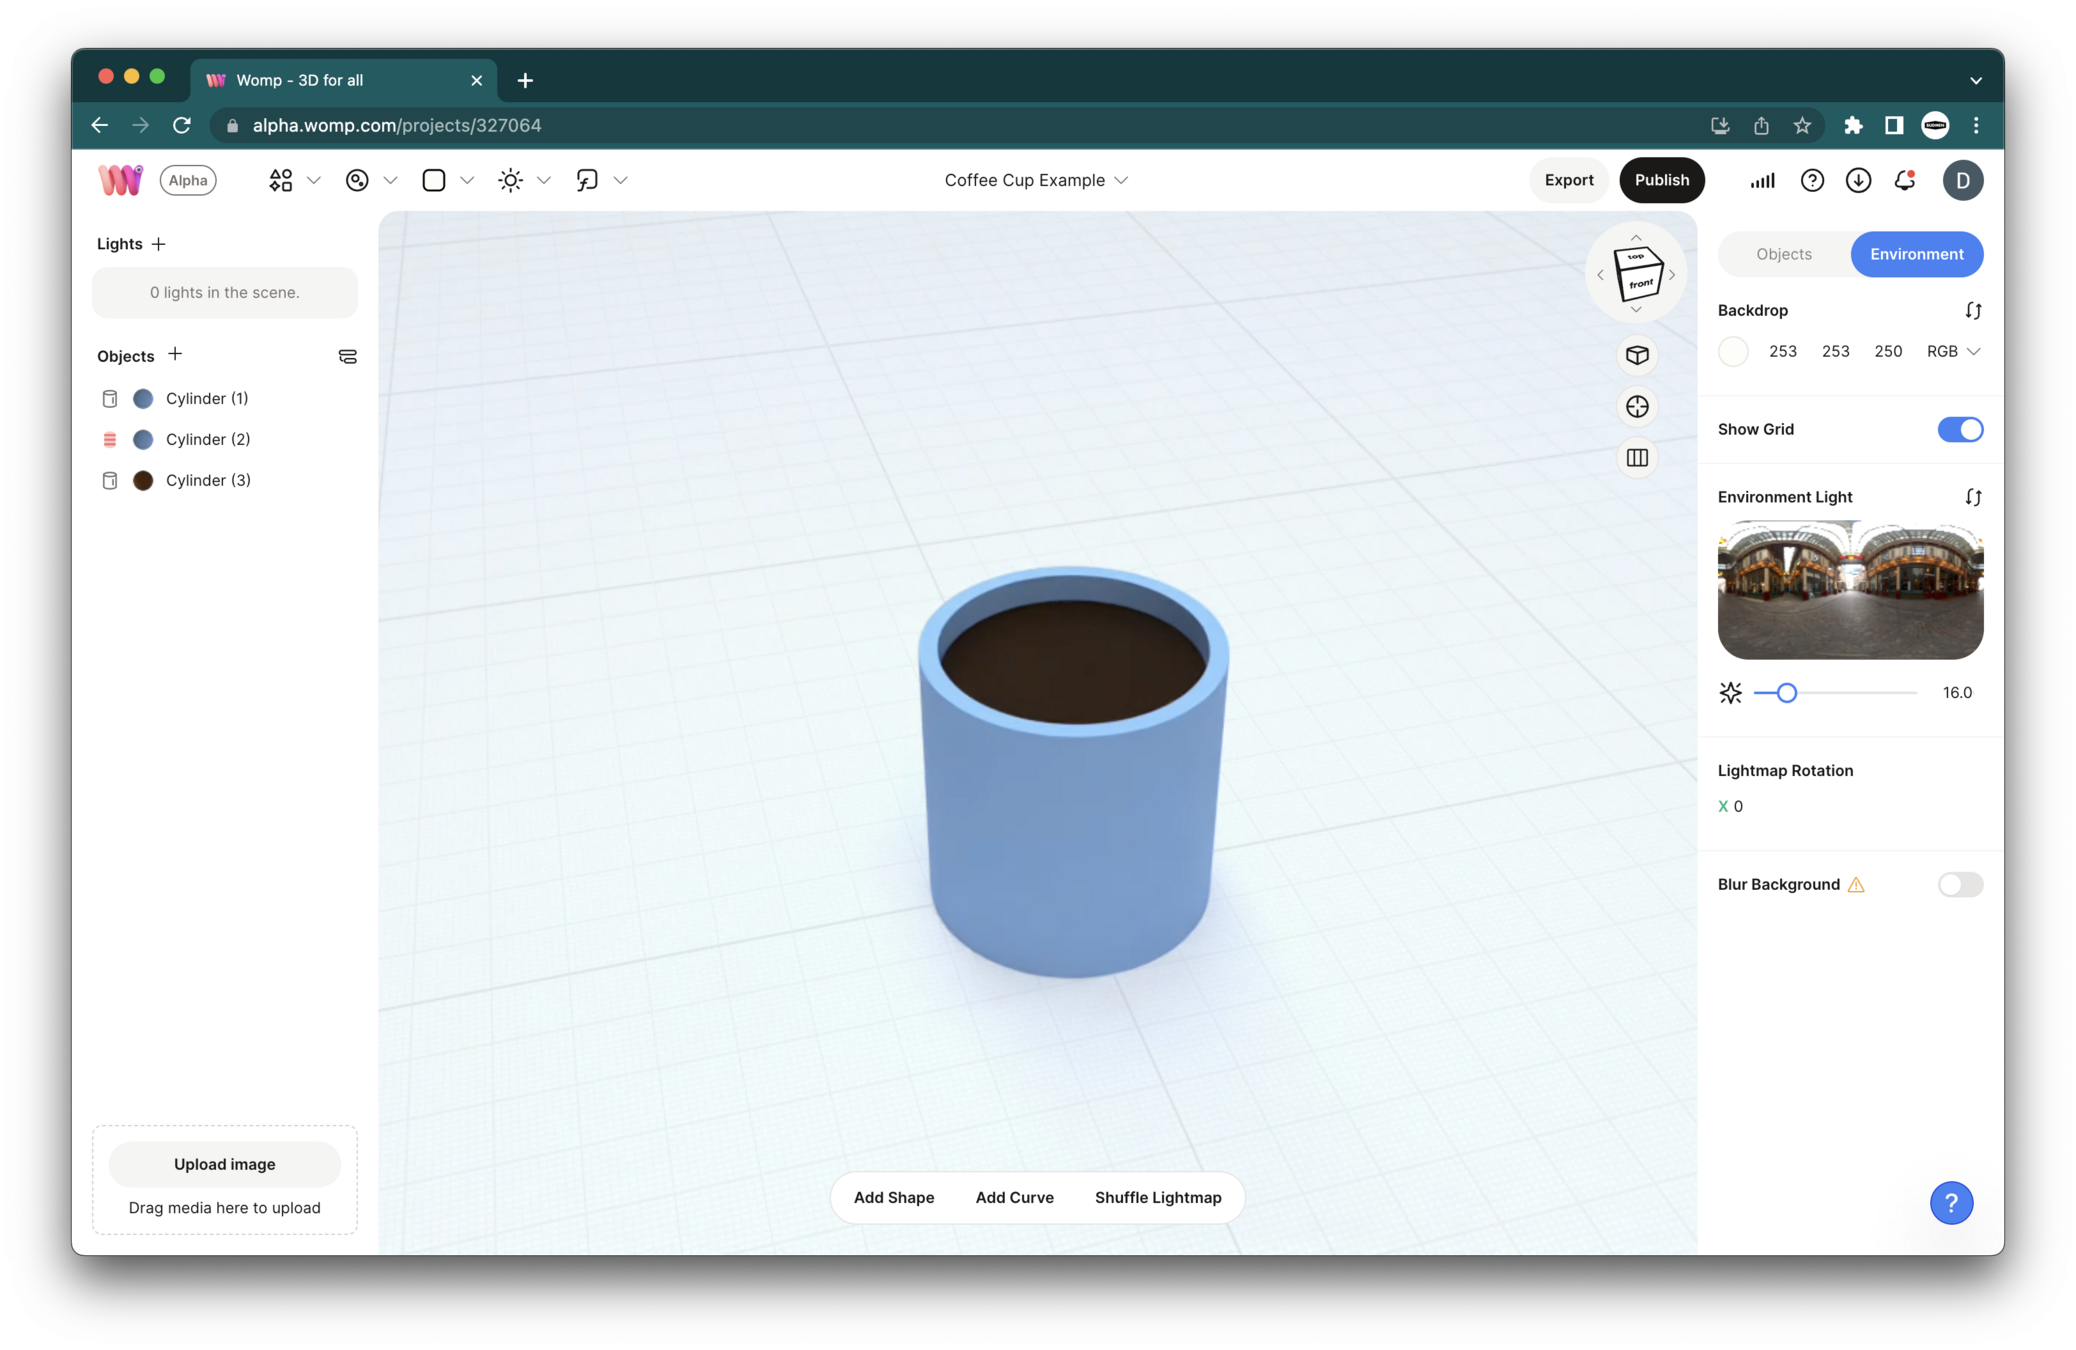Turn off the Show Grid toggle

[1959, 429]
